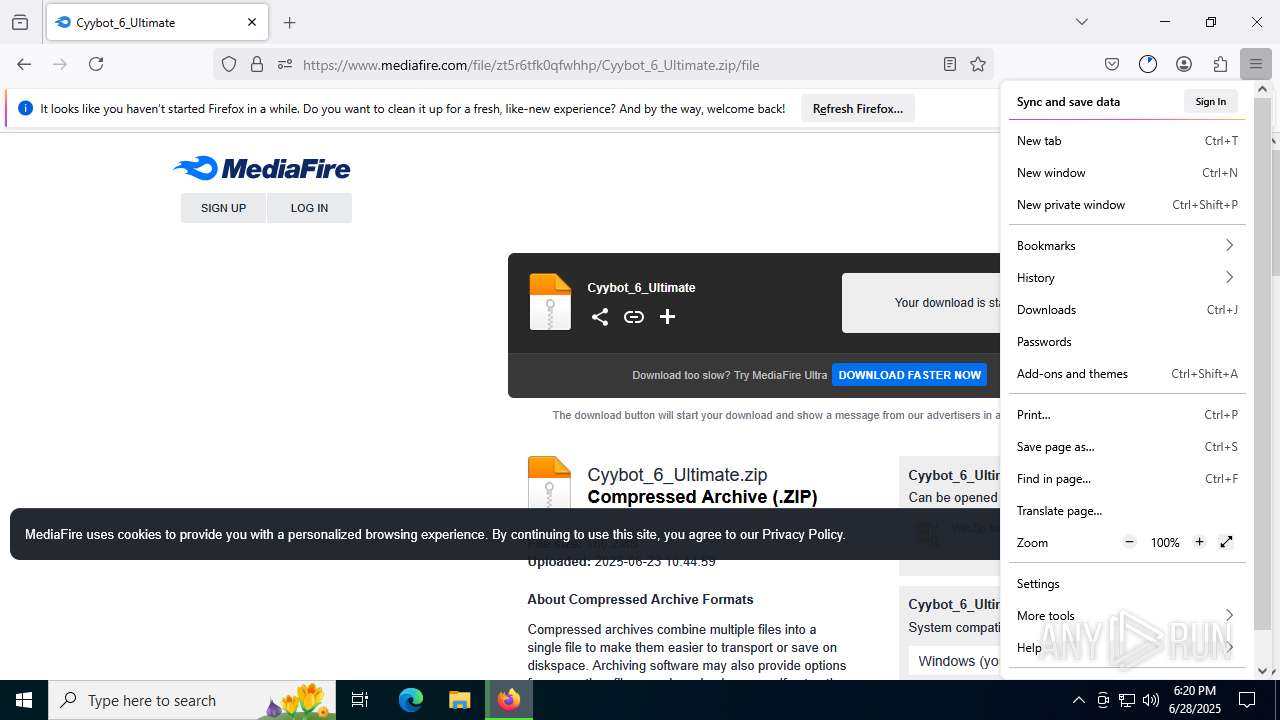The image size is (1280, 720).
Task: Toggle reader view icon in address bar
Action: tap(950, 64)
